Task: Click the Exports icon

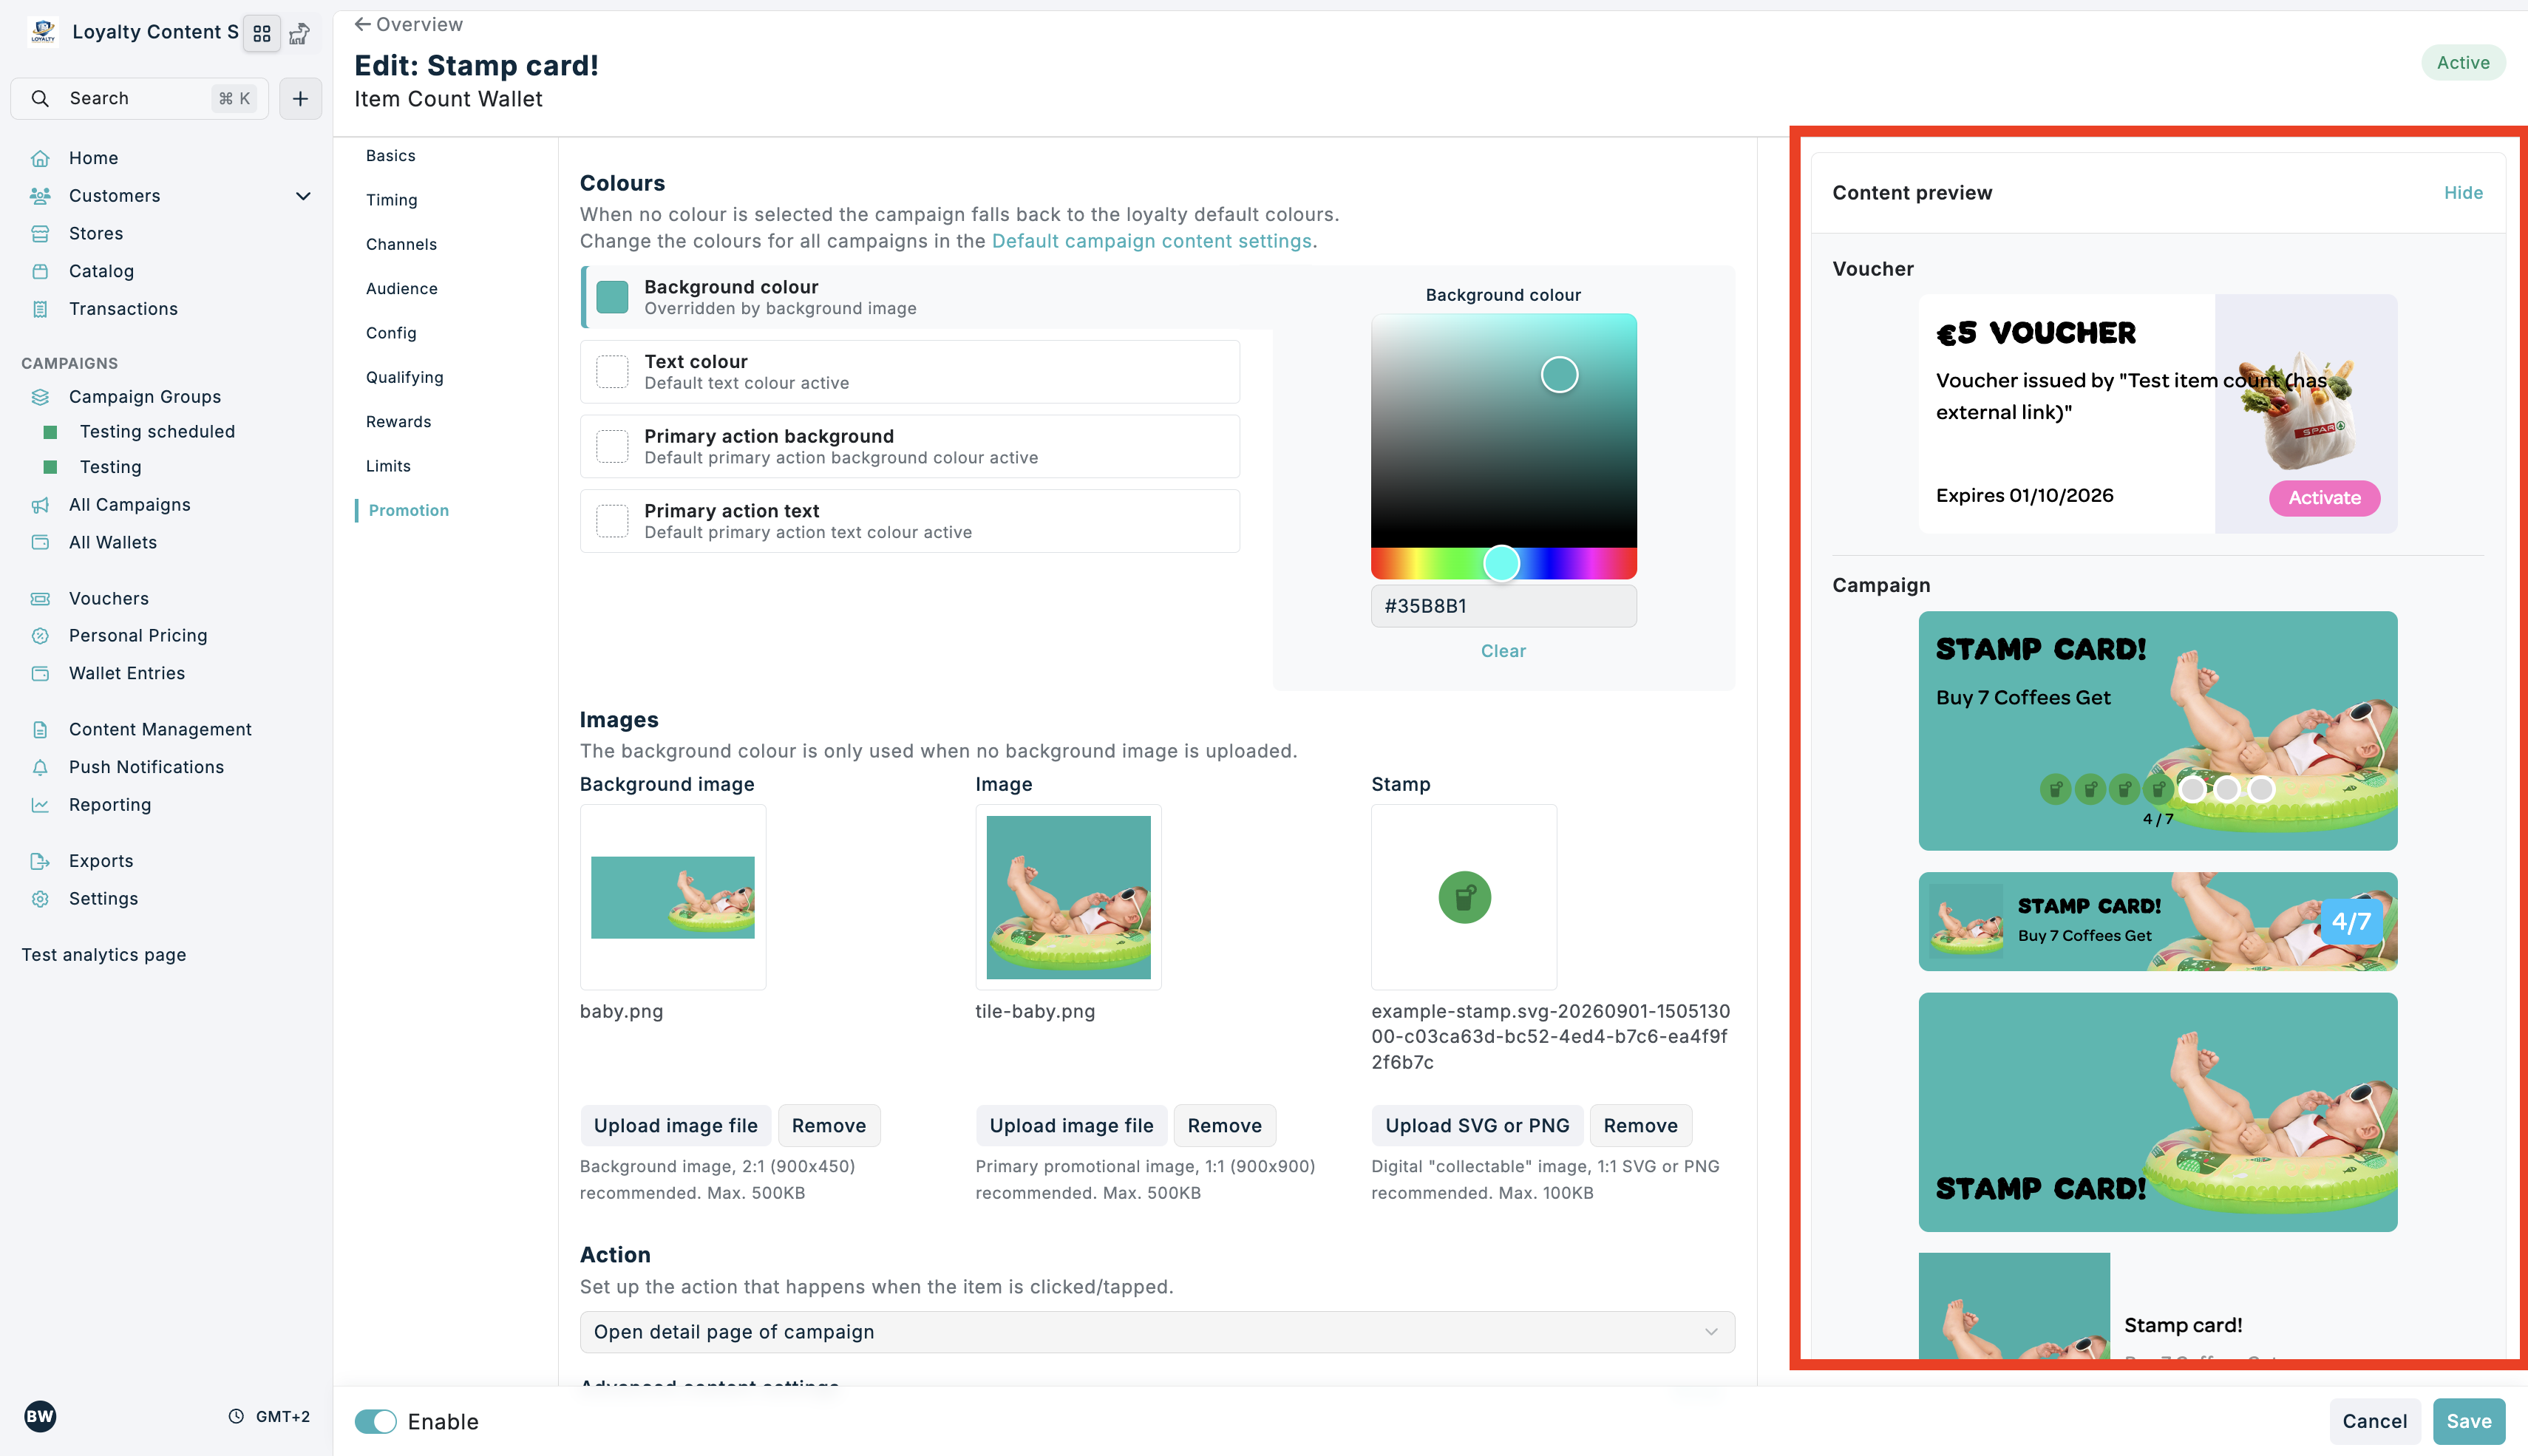Action: 40,861
